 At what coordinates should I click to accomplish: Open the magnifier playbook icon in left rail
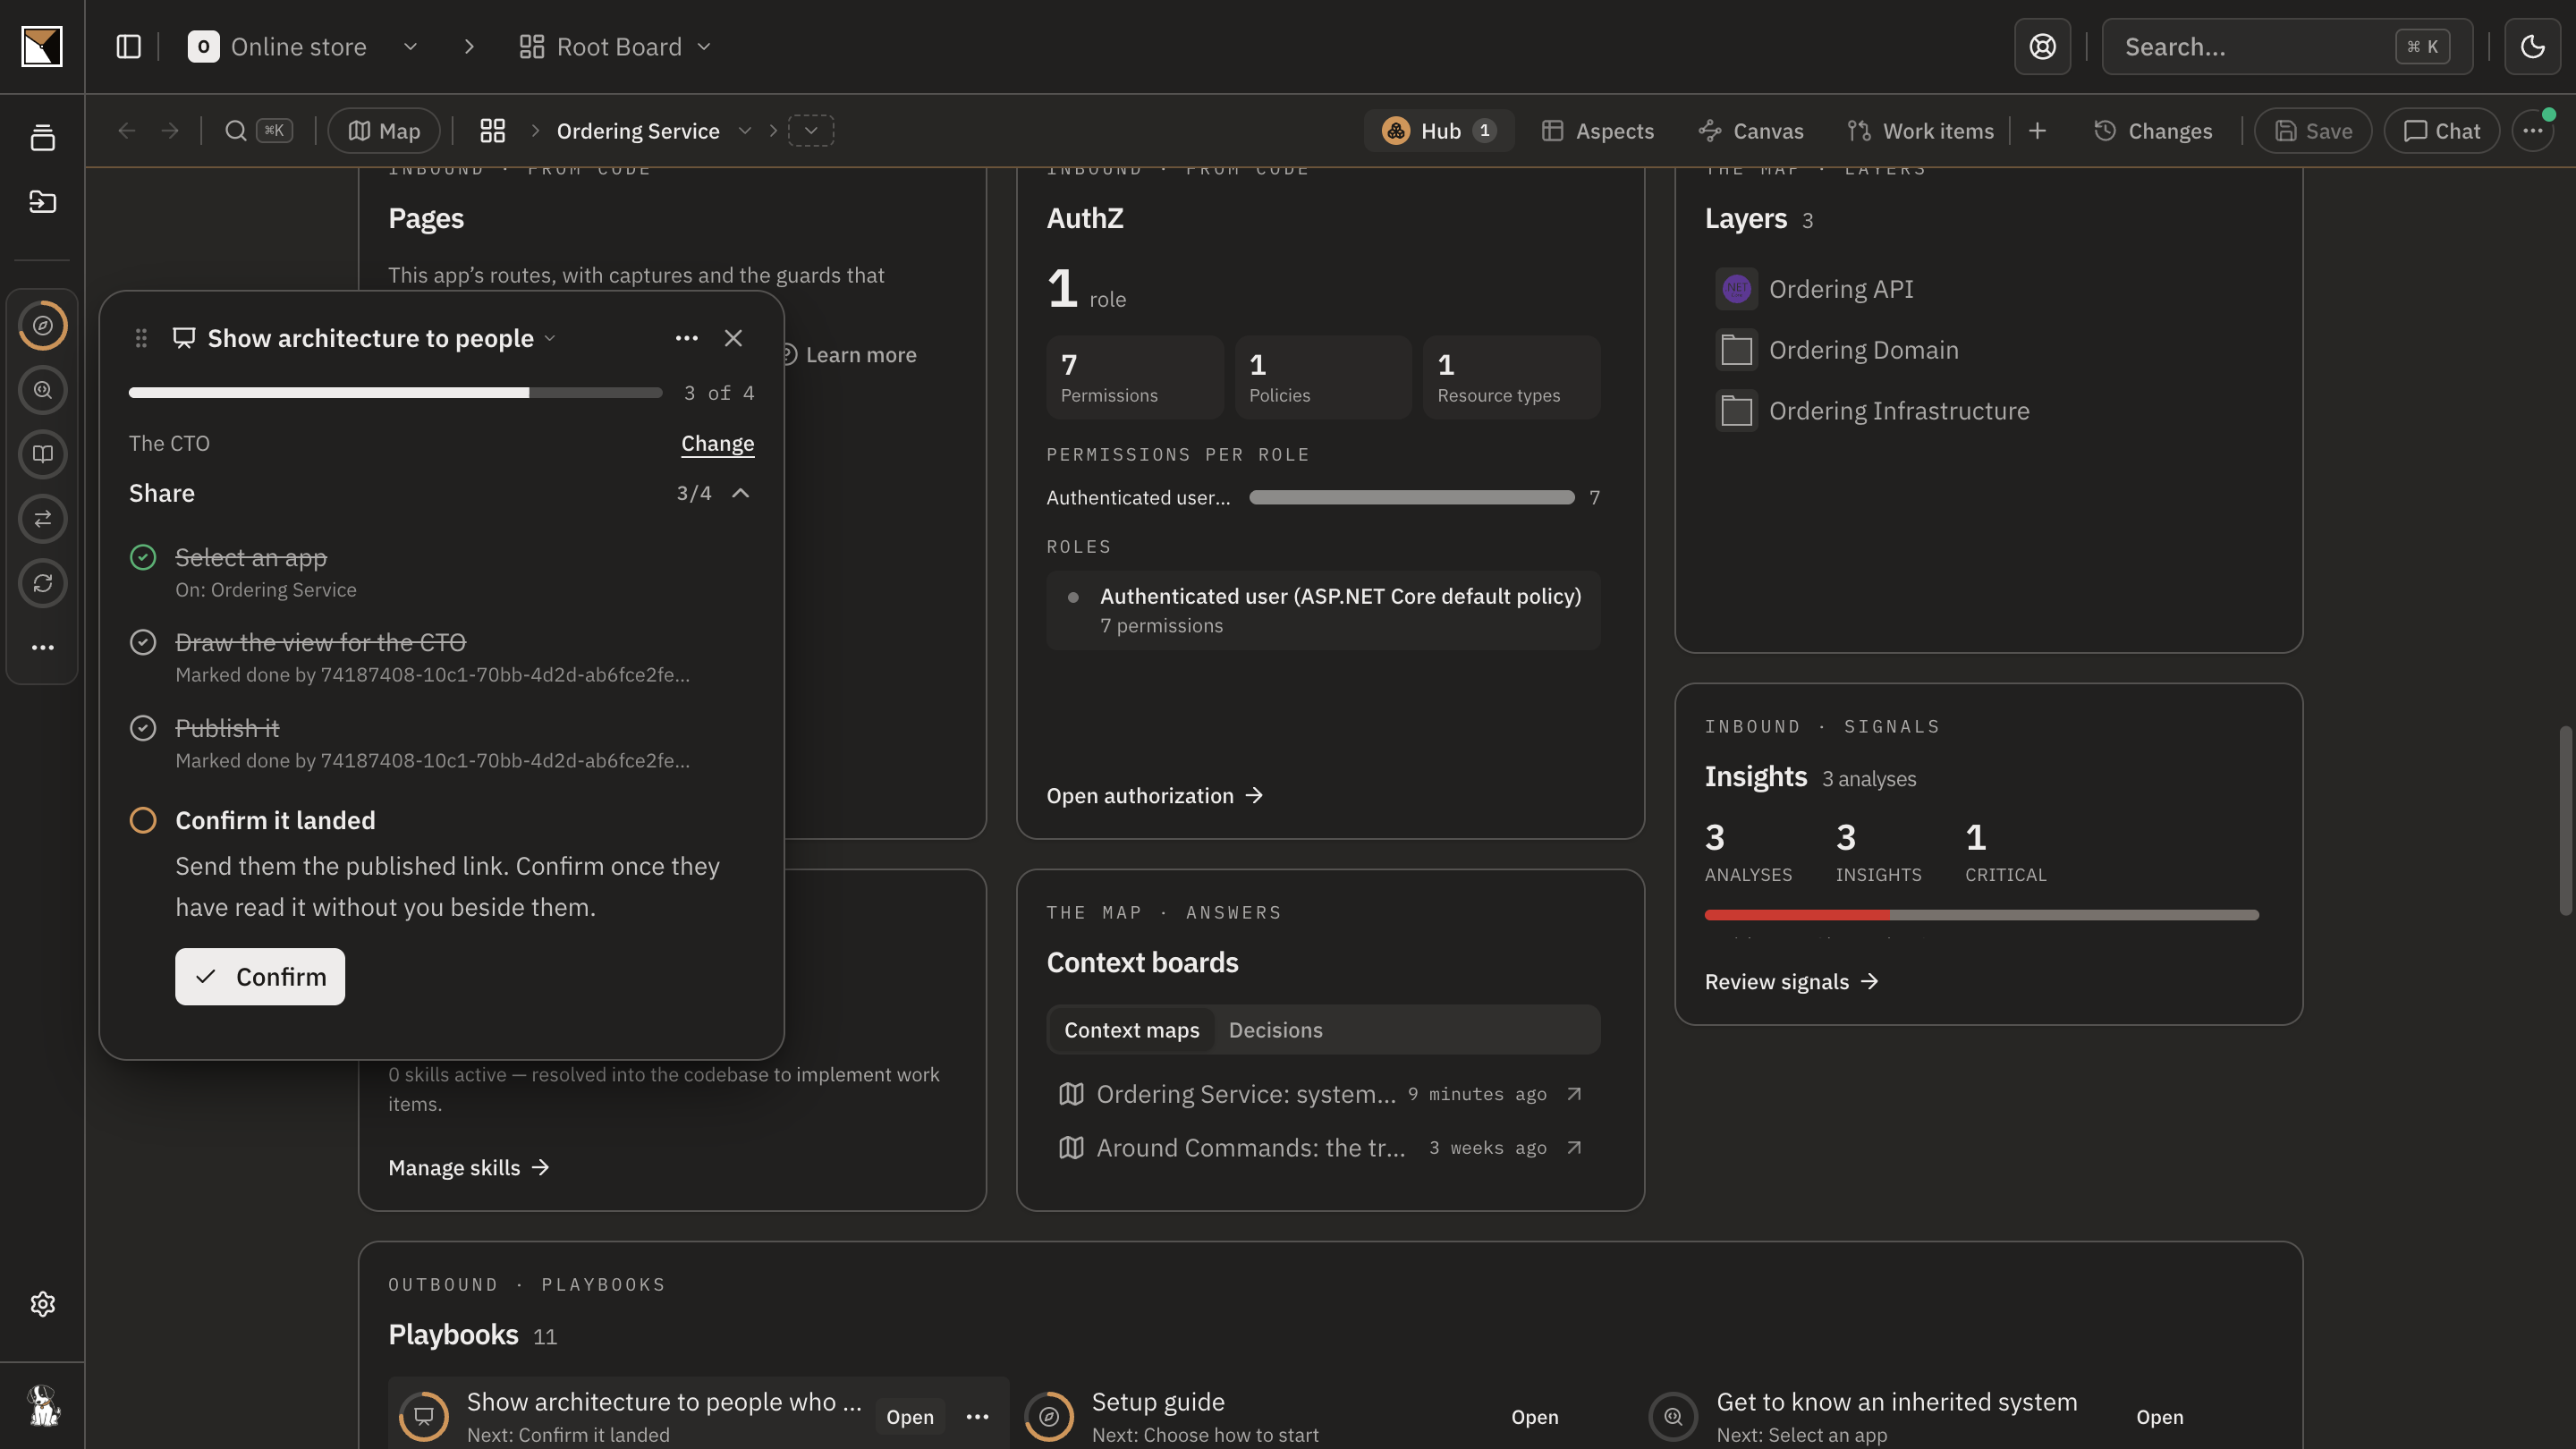[x=42, y=390]
